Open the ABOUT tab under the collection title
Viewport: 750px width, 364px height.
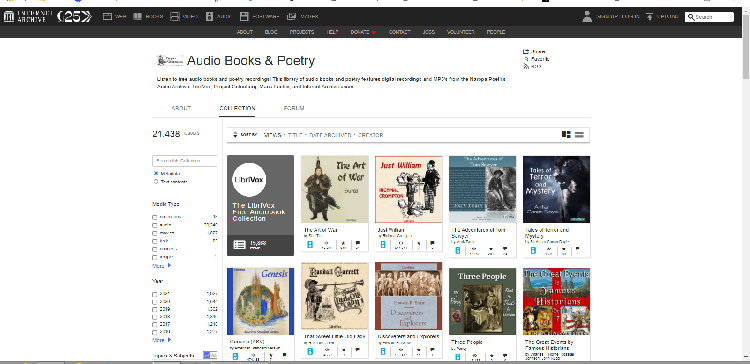click(x=181, y=109)
